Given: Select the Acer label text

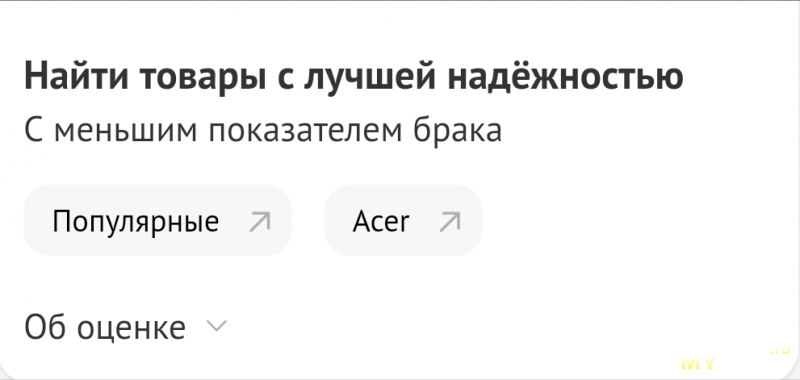Looking at the screenshot, I should click(x=381, y=222).
